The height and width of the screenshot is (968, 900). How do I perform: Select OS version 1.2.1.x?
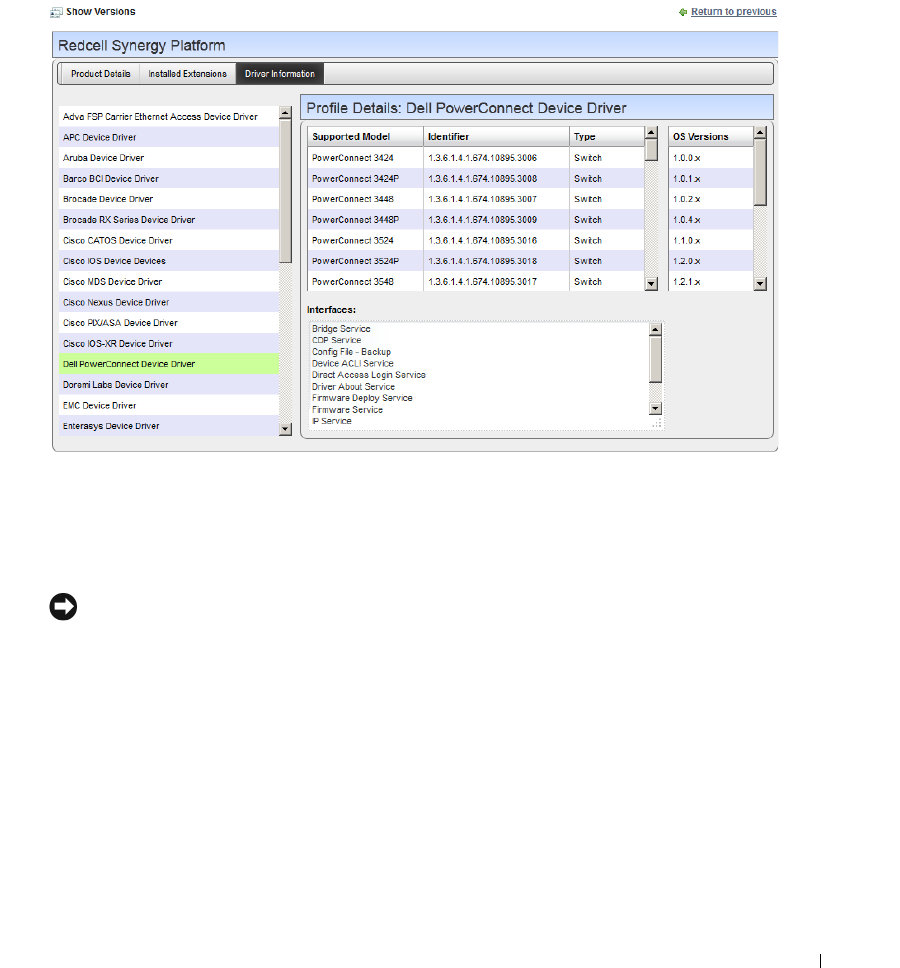click(x=711, y=282)
